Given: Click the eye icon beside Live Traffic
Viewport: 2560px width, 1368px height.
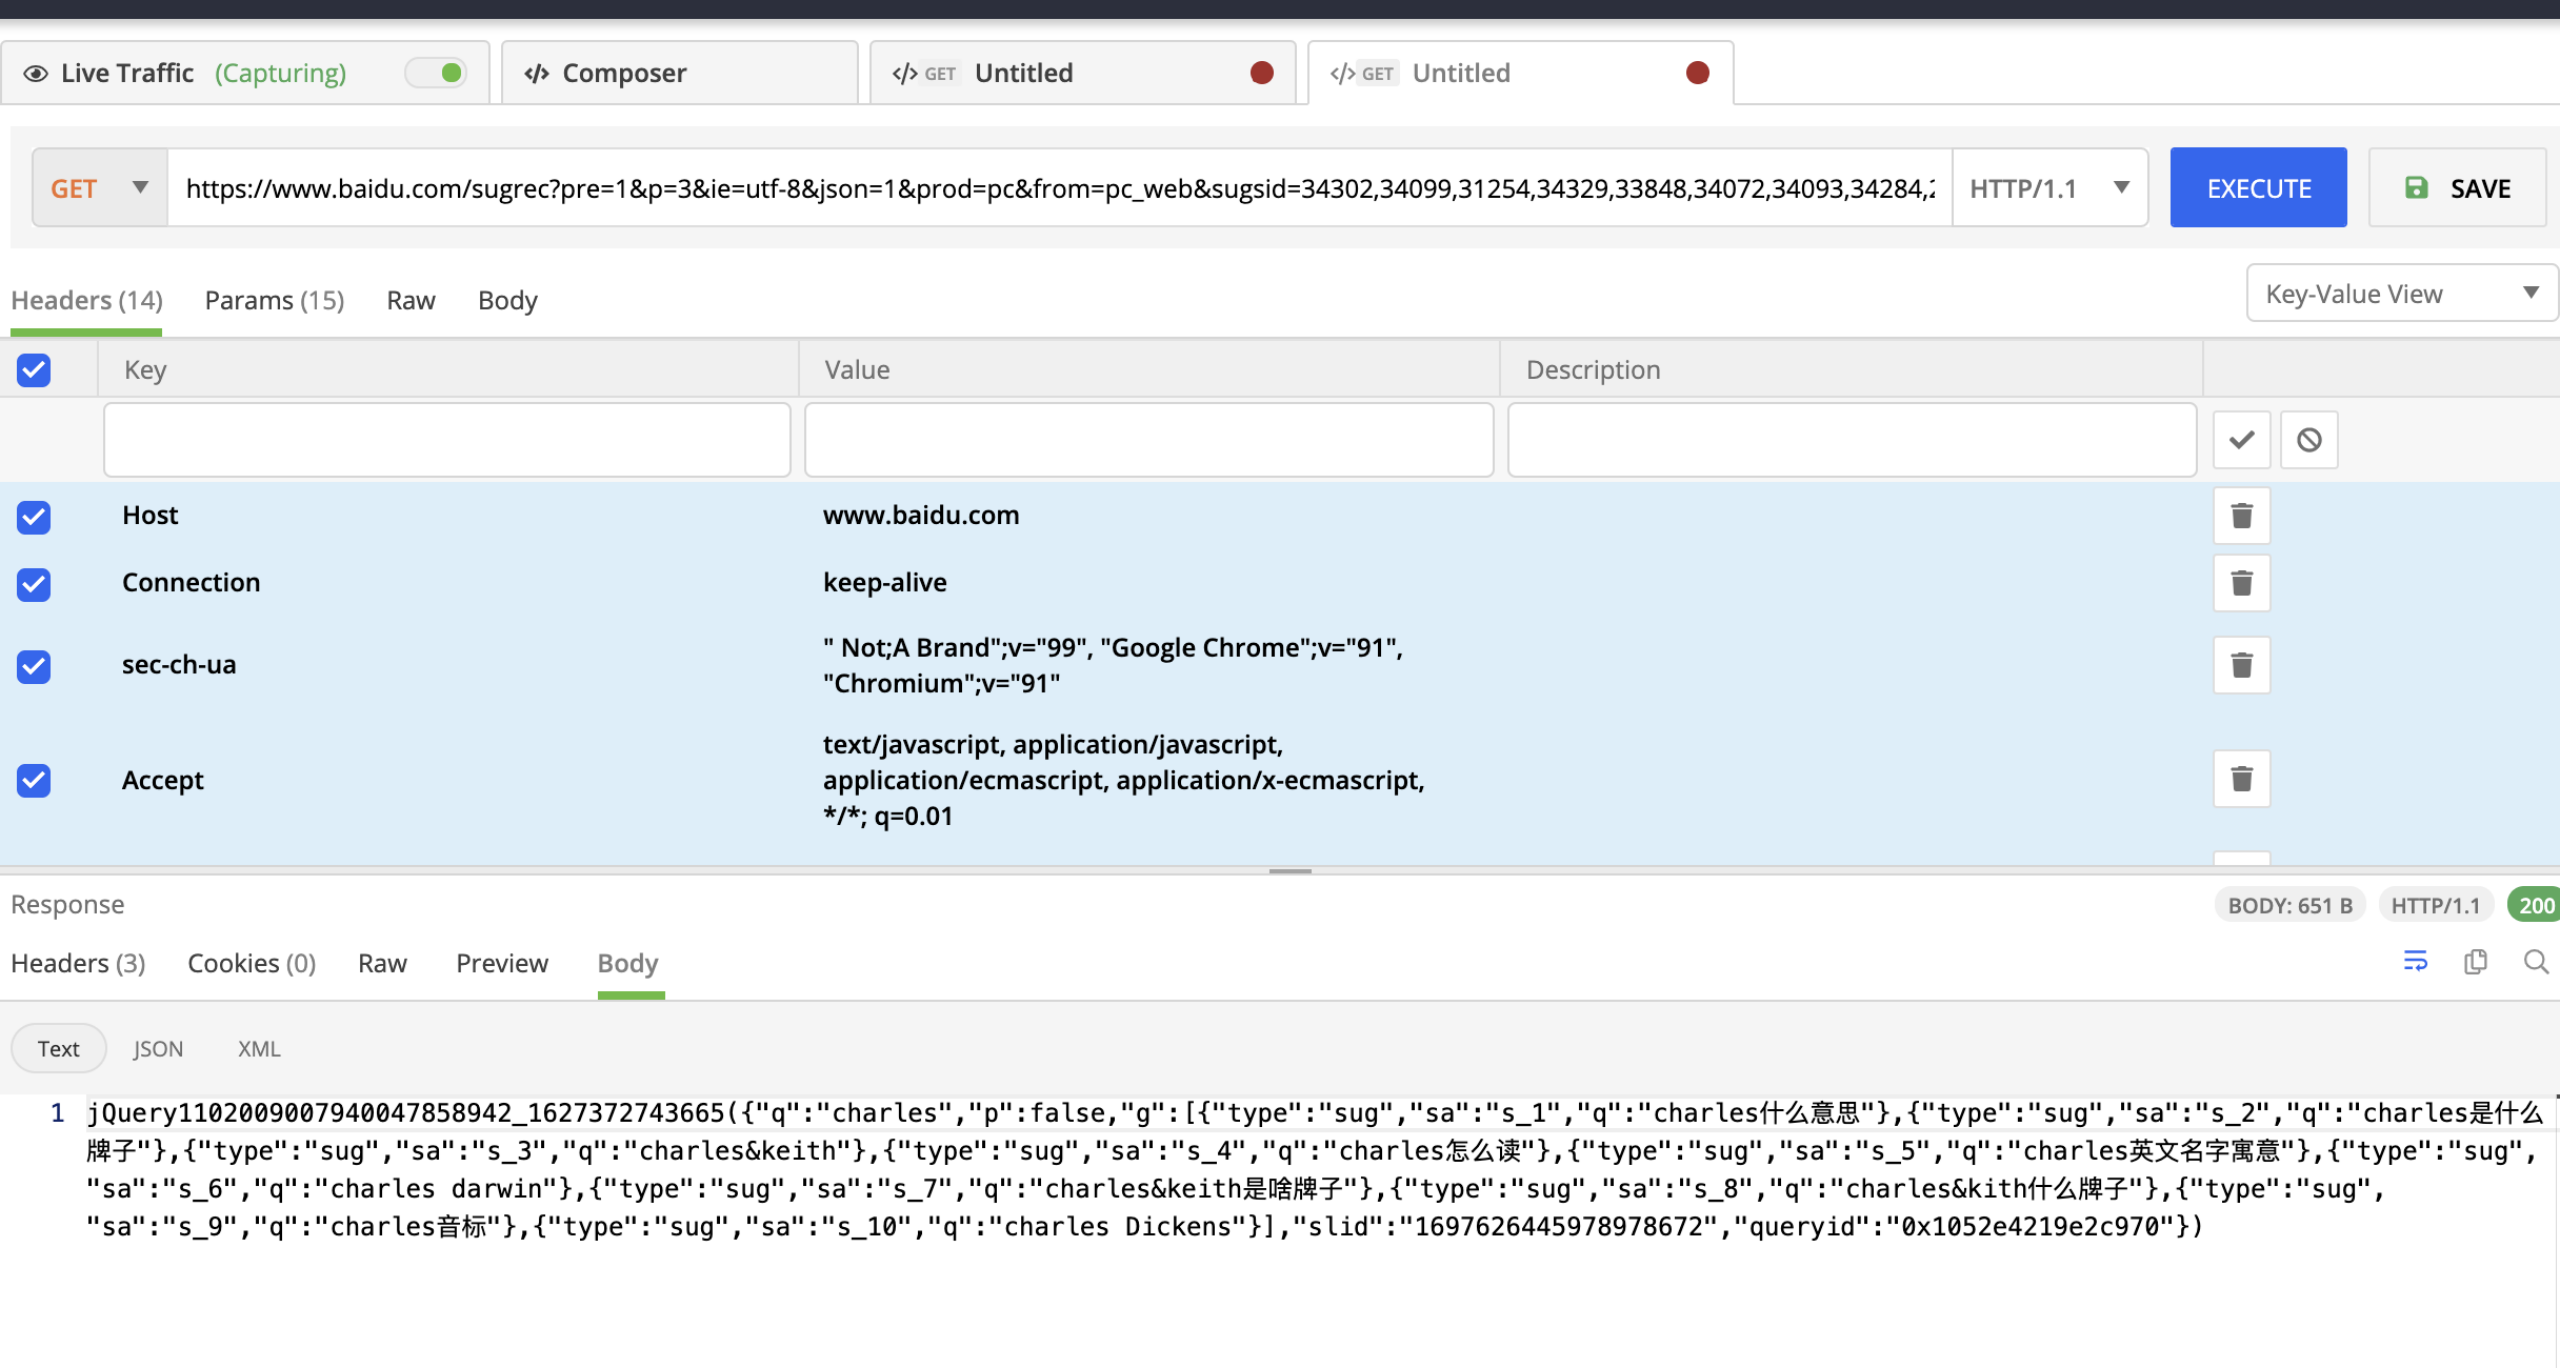Looking at the screenshot, I should point(36,72).
